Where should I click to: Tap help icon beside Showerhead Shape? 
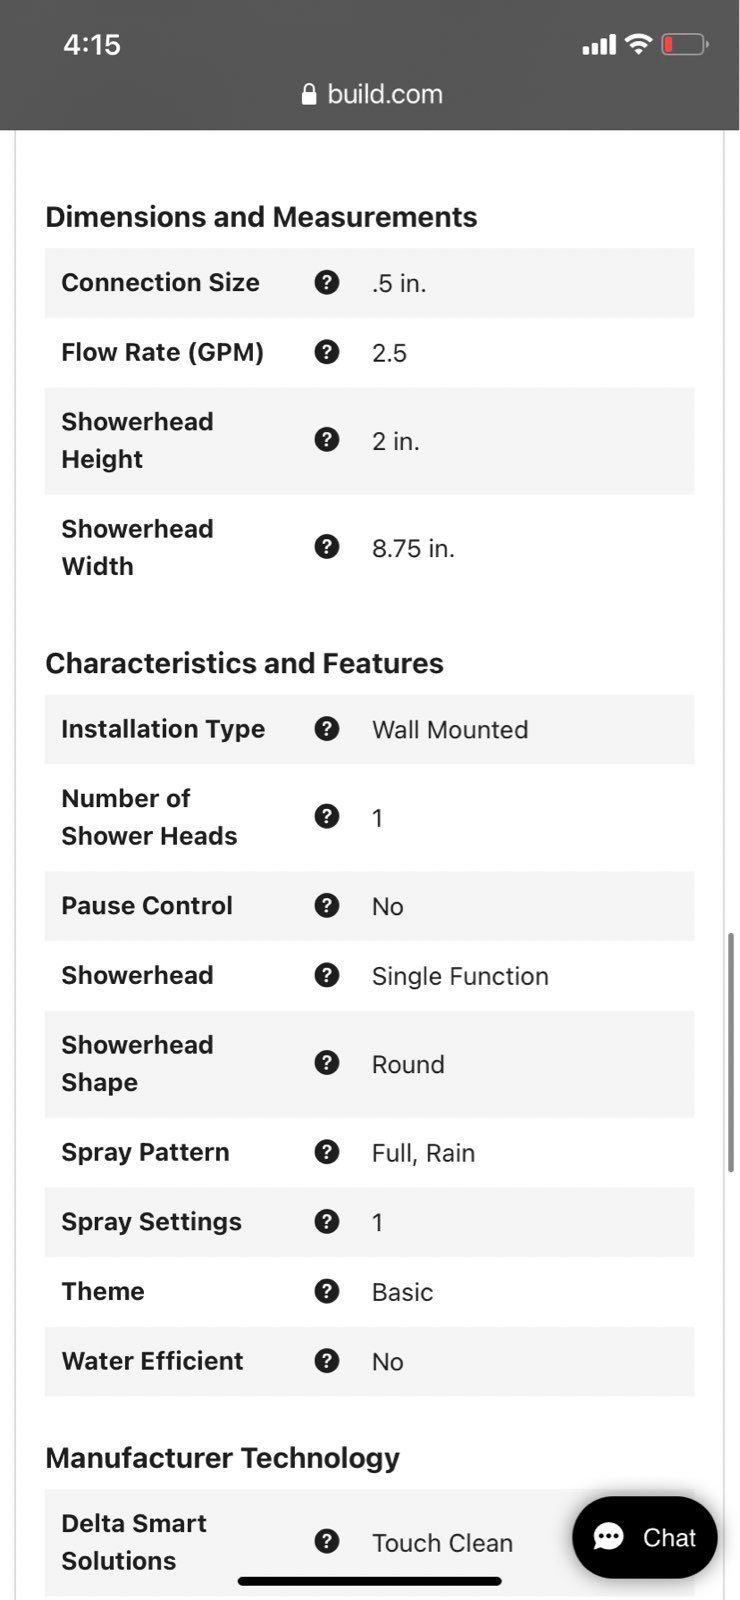click(x=327, y=1063)
